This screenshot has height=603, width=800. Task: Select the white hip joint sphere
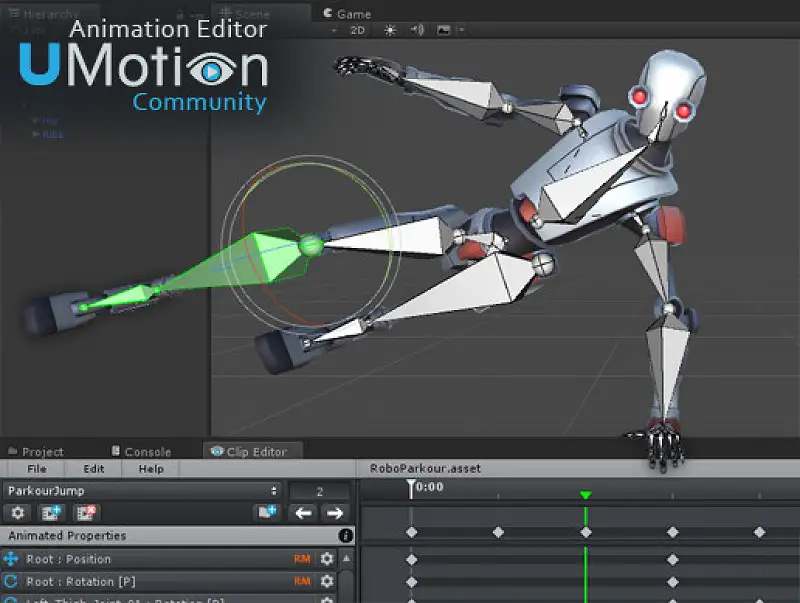point(542,265)
